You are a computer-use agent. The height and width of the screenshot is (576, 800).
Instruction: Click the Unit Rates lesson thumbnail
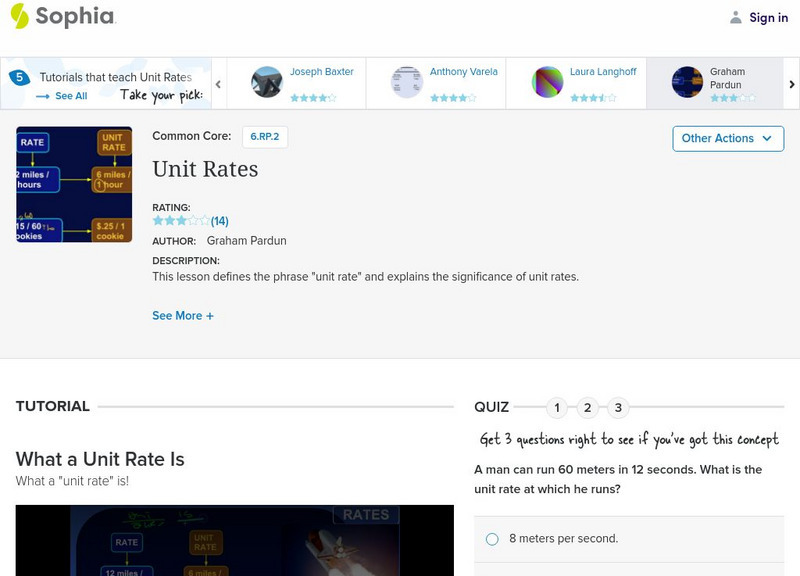74,184
